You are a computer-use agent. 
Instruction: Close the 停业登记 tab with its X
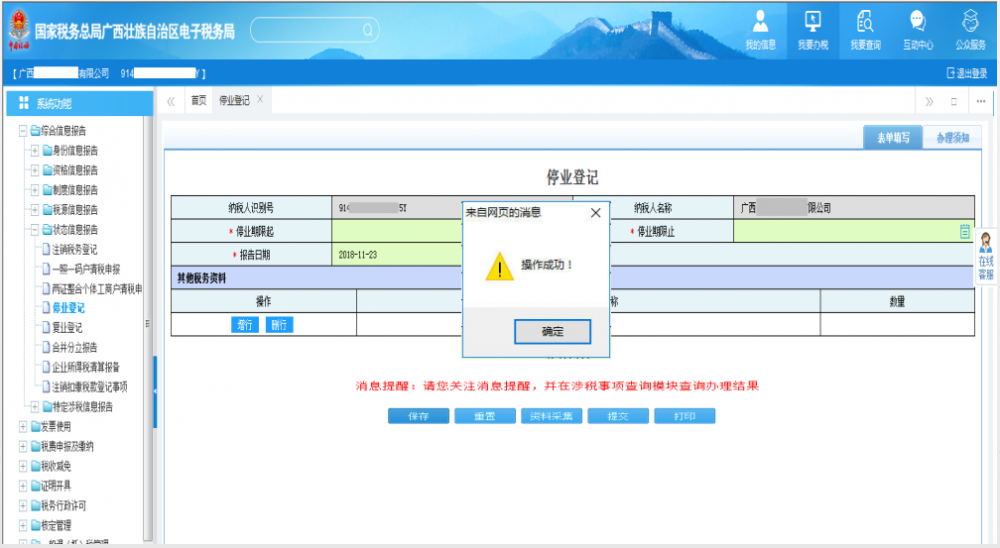[x=260, y=100]
